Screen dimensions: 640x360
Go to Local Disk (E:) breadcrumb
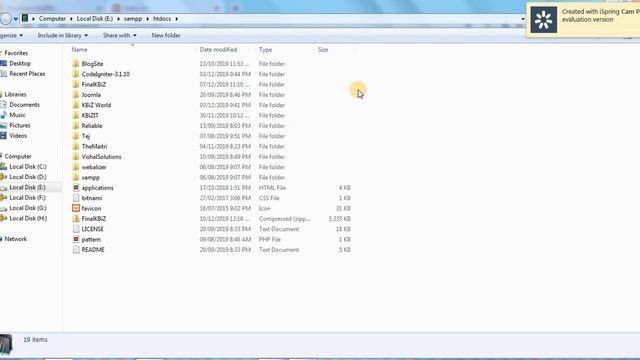95,19
